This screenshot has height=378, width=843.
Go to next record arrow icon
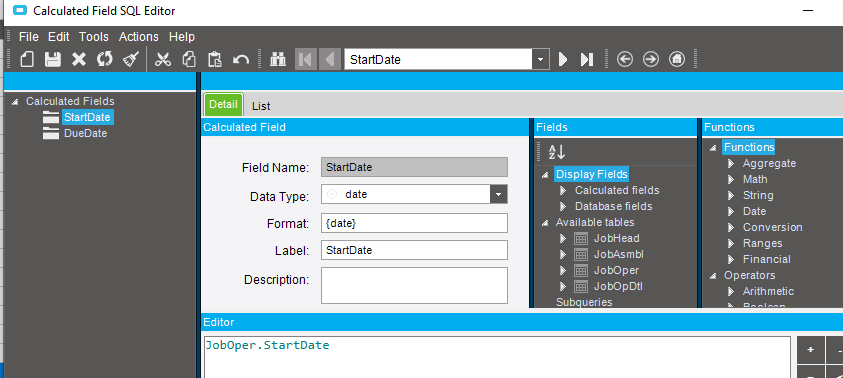click(563, 59)
